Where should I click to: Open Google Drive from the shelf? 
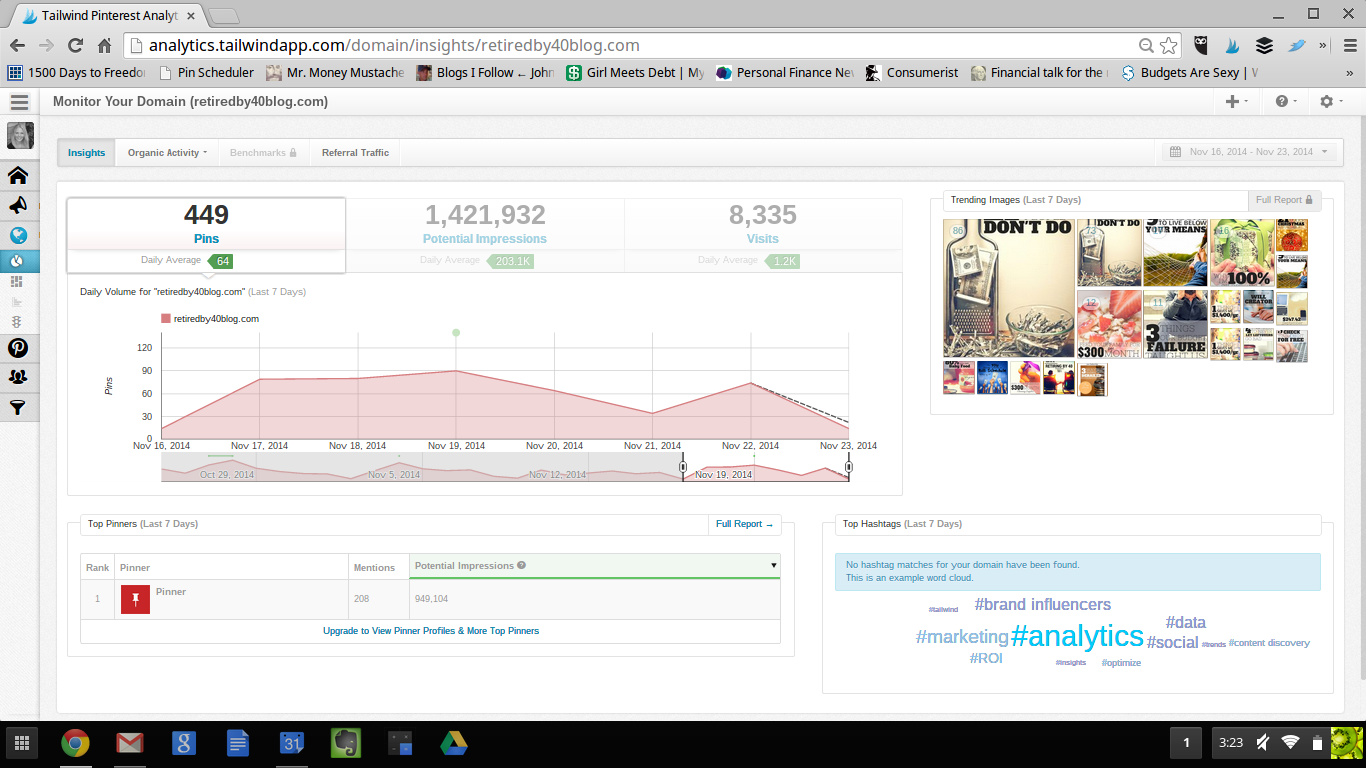(x=454, y=743)
